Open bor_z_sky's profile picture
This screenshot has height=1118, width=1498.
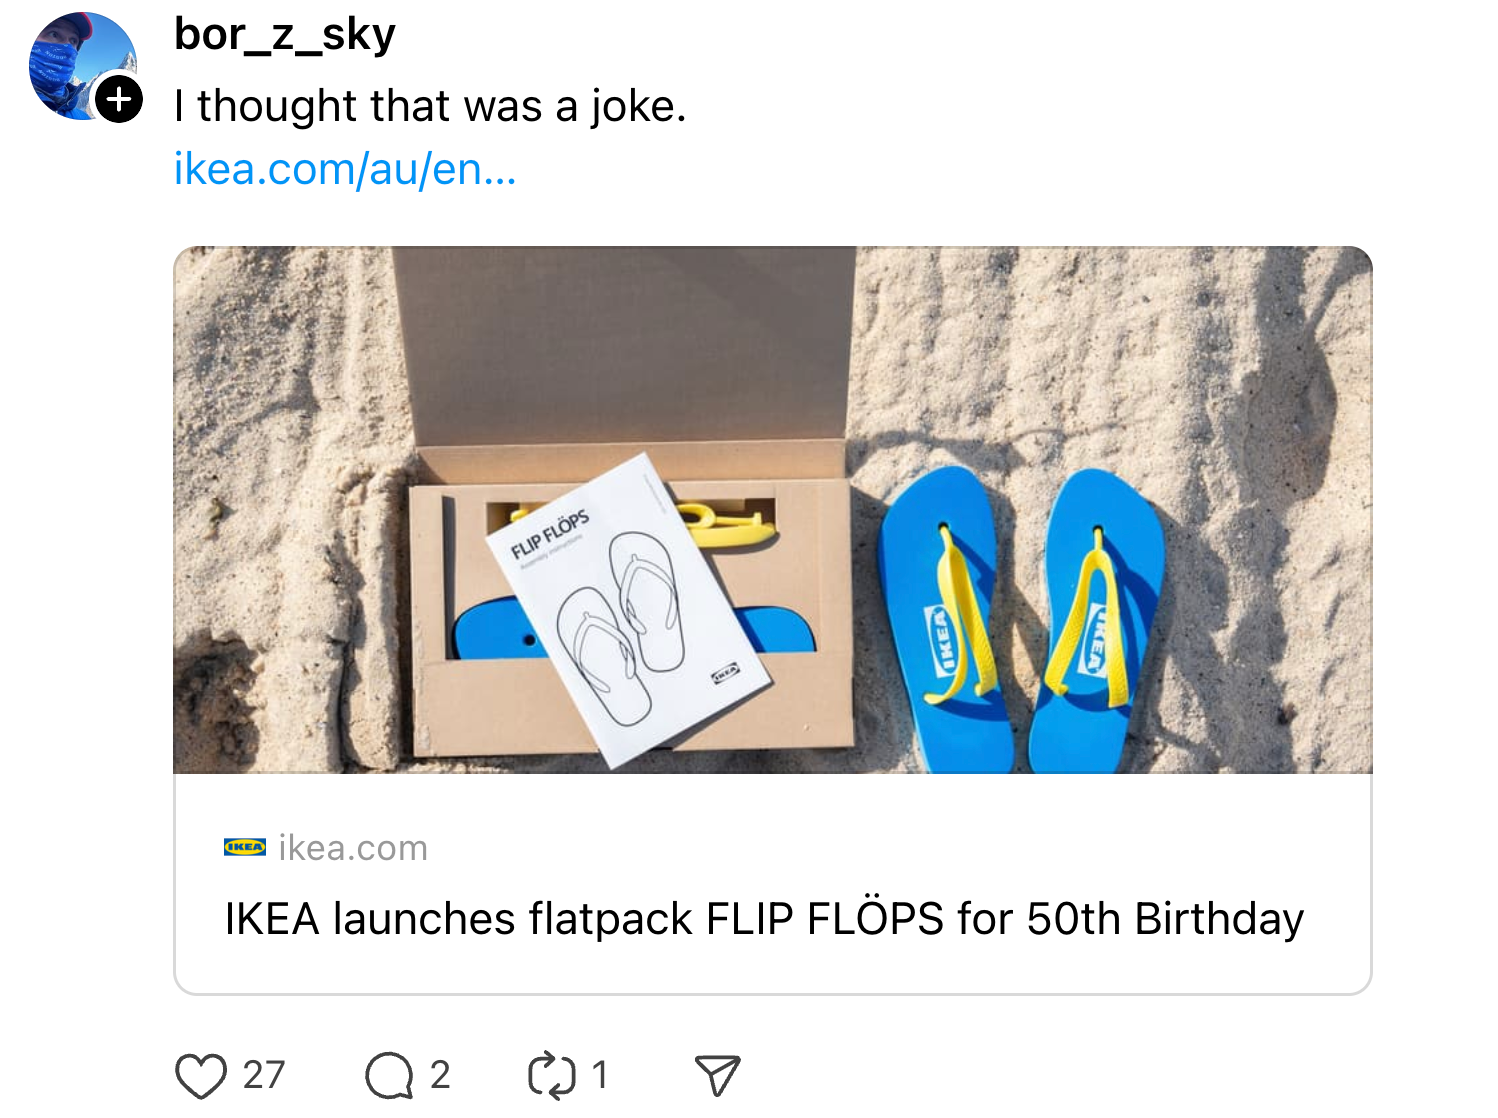pos(78,62)
